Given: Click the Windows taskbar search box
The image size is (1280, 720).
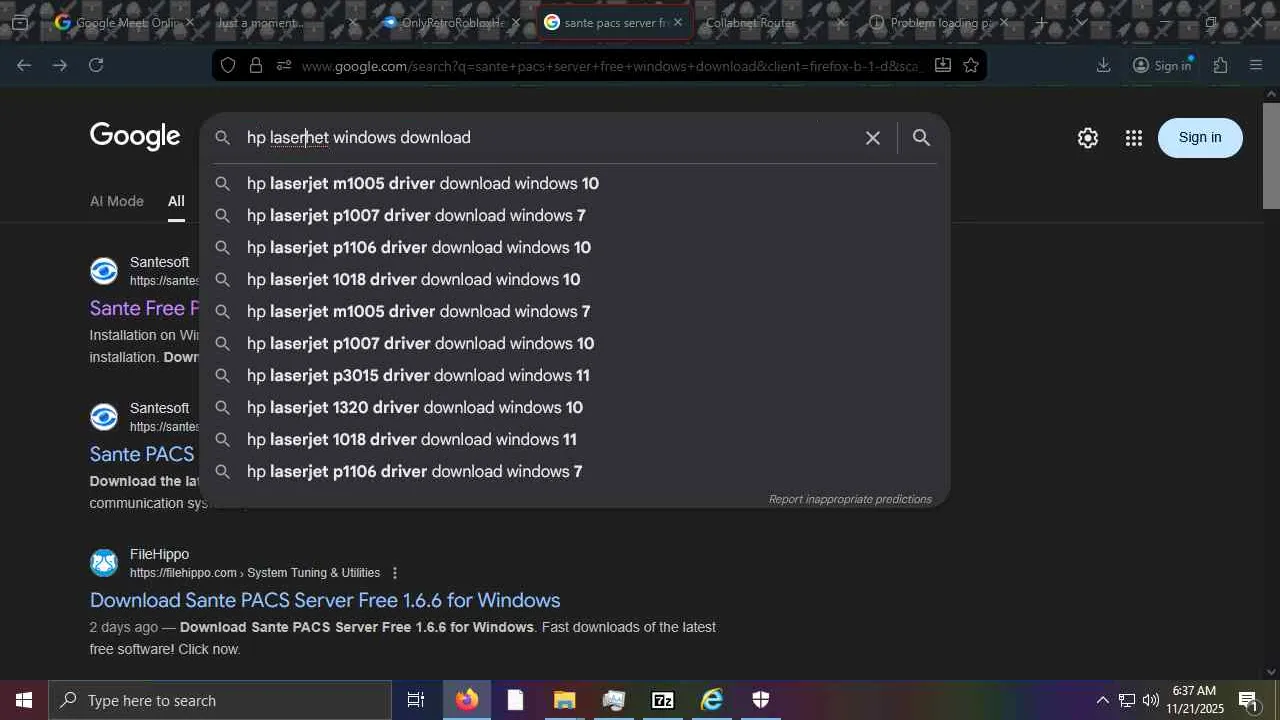Looking at the screenshot, I should (x=220, y=700).
